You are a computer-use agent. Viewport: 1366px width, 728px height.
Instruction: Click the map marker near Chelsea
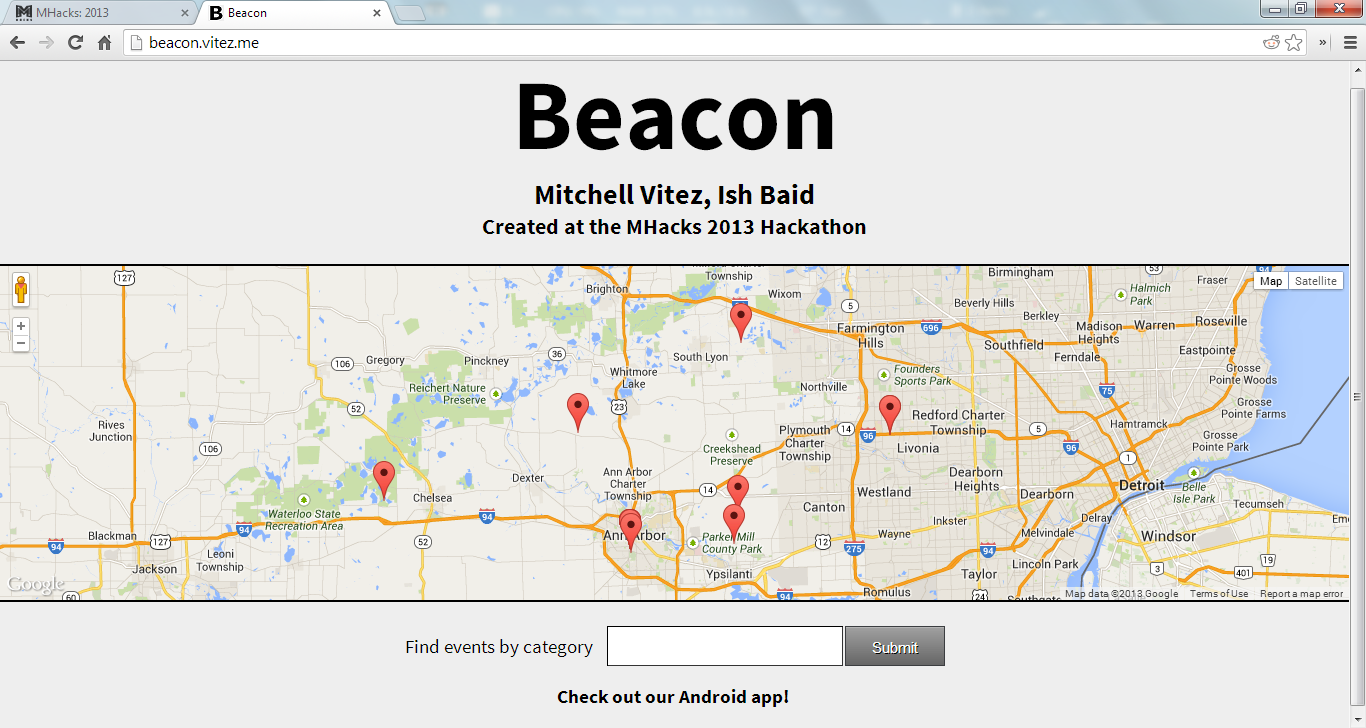(x=384, y=480)
